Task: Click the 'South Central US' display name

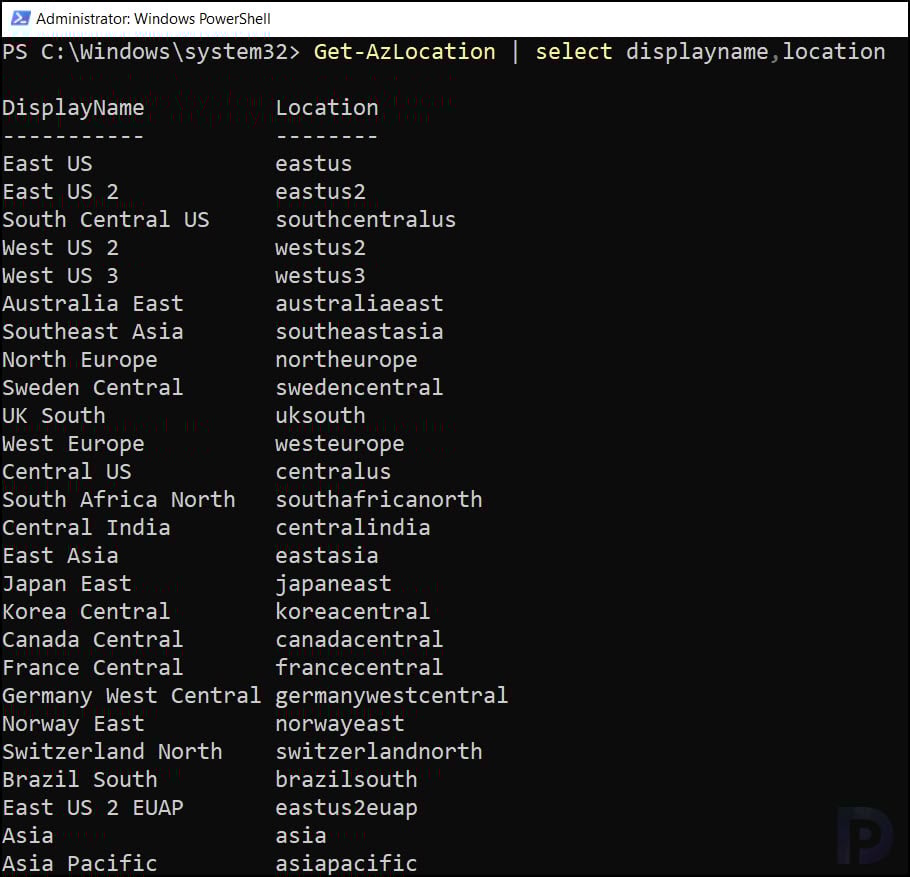Action: click(x=106, y=219)
